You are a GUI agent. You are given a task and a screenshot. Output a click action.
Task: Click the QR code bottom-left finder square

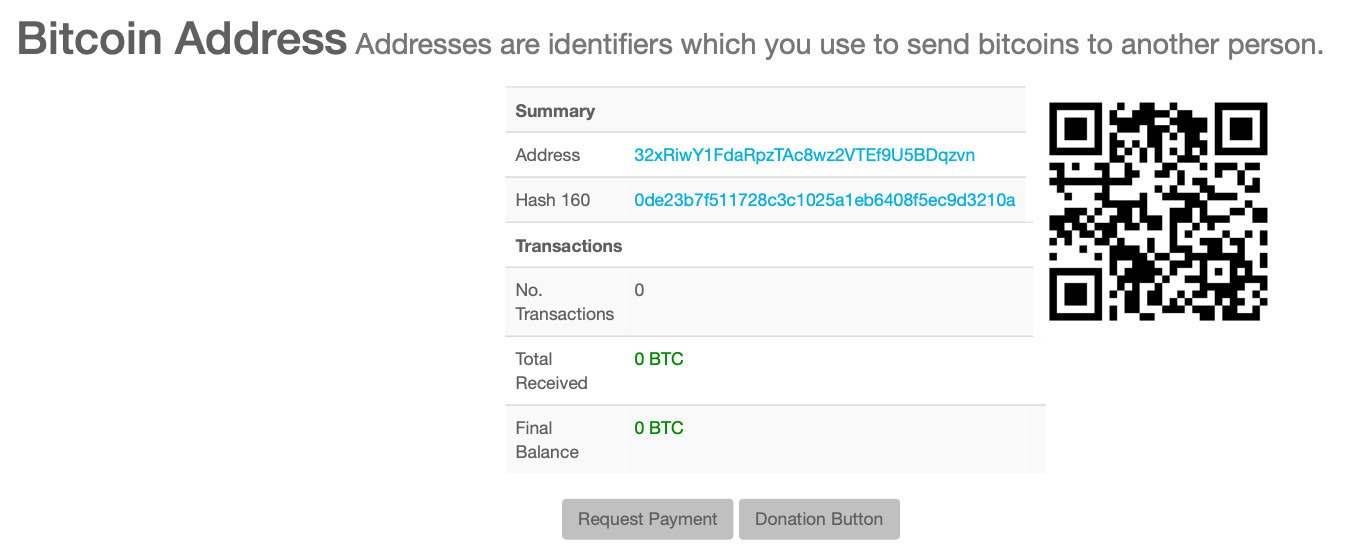pyautogui.click(x=1075, y=294)
